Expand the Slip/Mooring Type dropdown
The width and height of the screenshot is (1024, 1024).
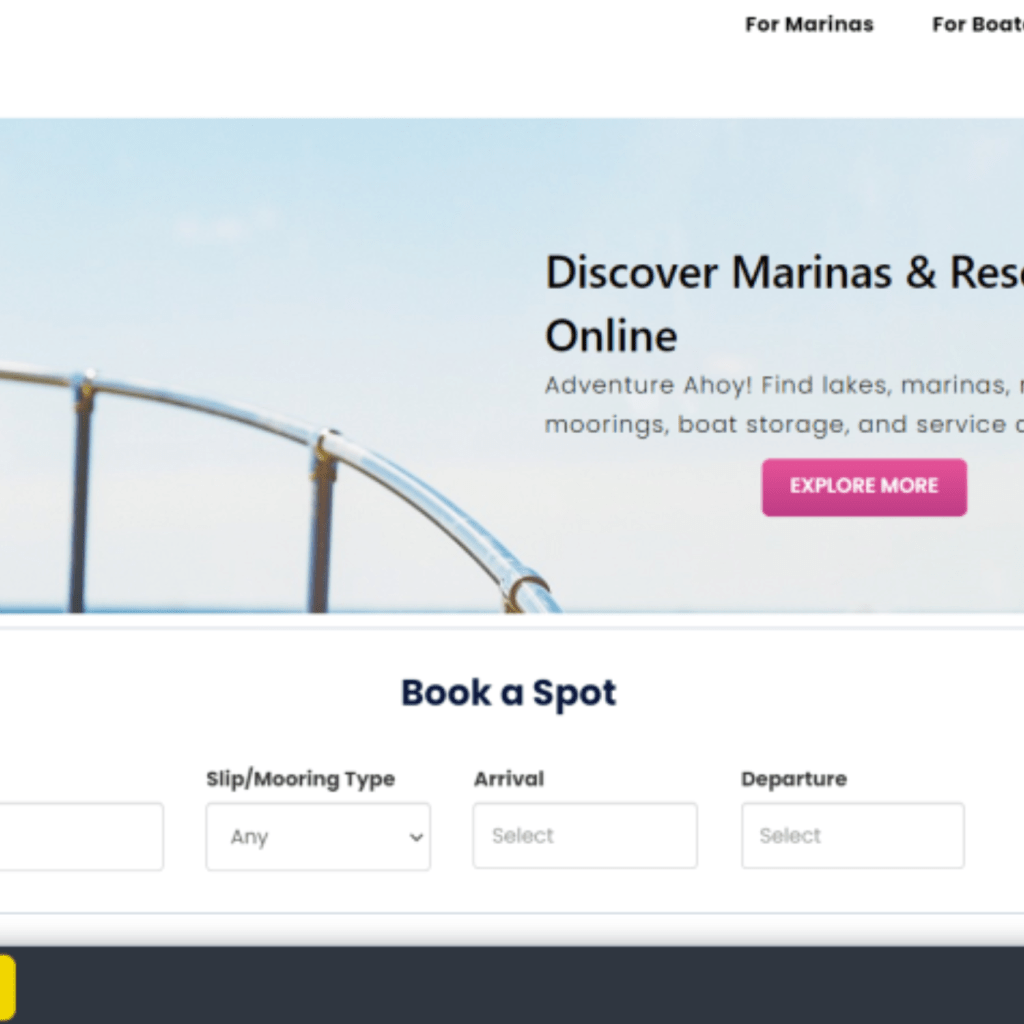(x=318, y=836)
